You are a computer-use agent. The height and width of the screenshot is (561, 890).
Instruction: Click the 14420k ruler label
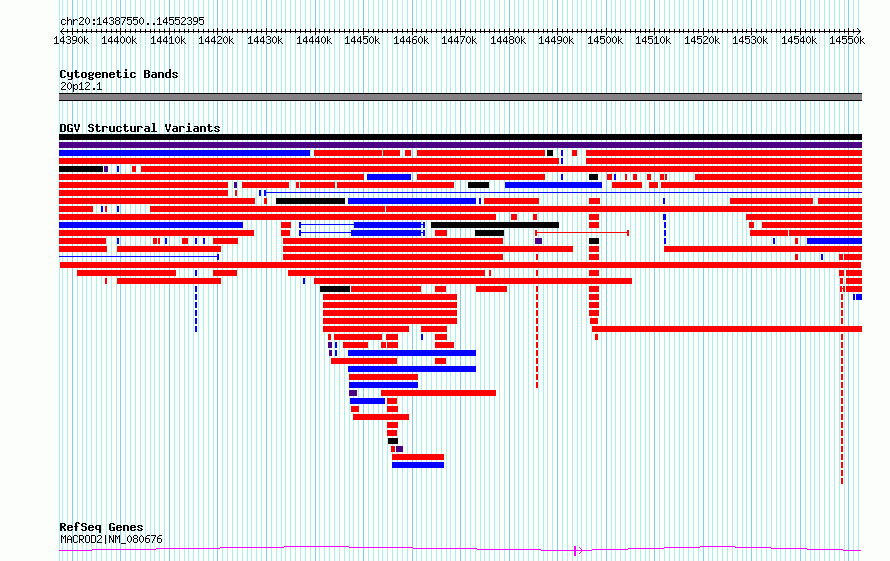click(216, 40)
